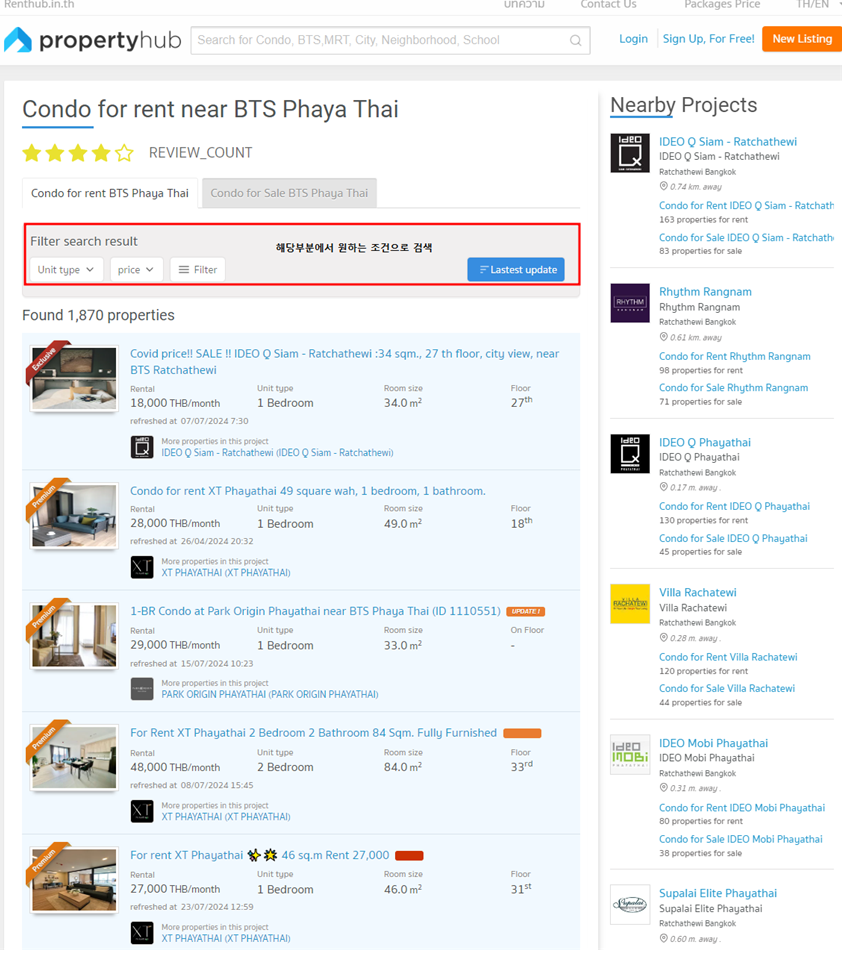
Task: Select Condo for rent BTS Phaya Thai tab
Action: point(110,193)
